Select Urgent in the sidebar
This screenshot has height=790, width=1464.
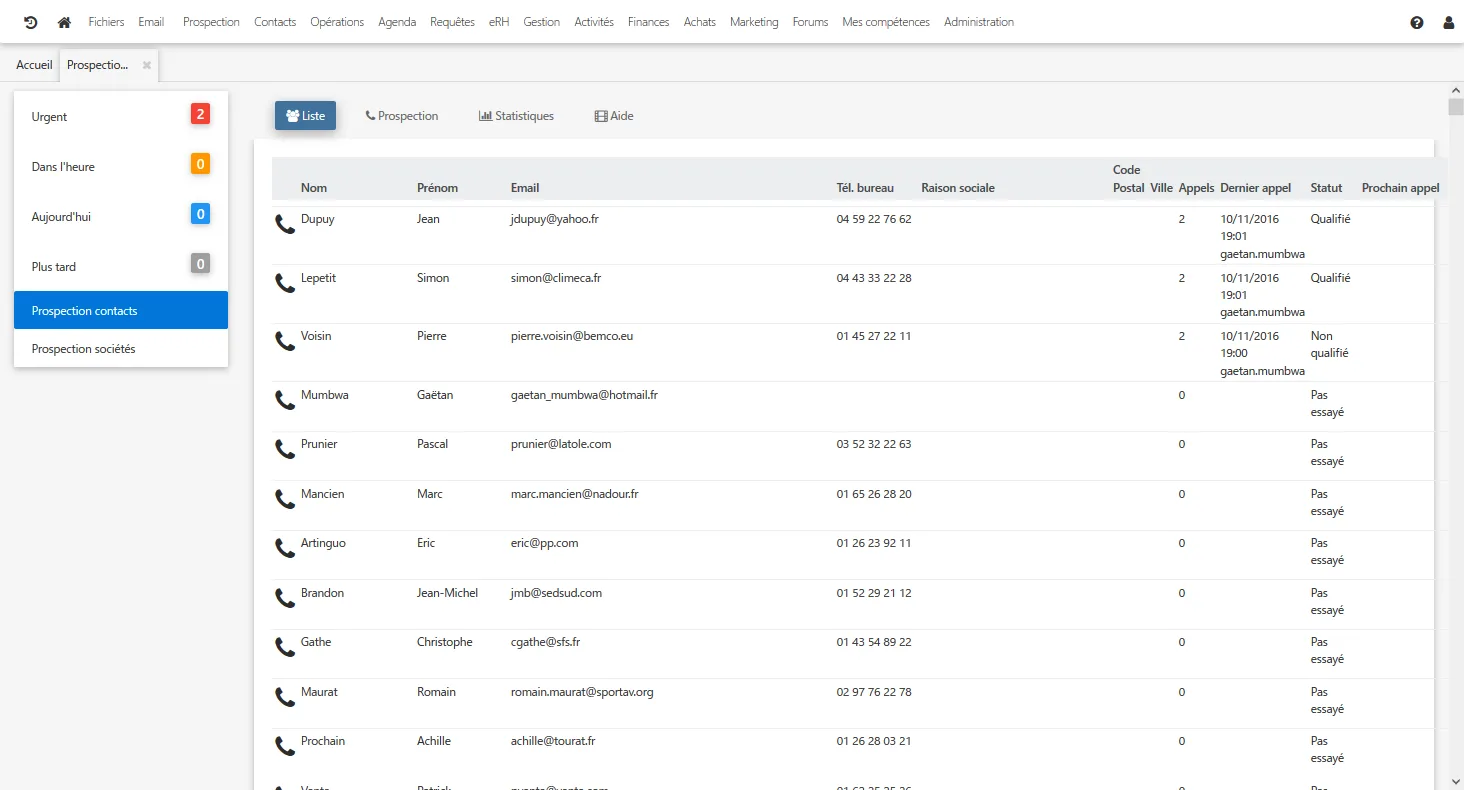(121, 116)
